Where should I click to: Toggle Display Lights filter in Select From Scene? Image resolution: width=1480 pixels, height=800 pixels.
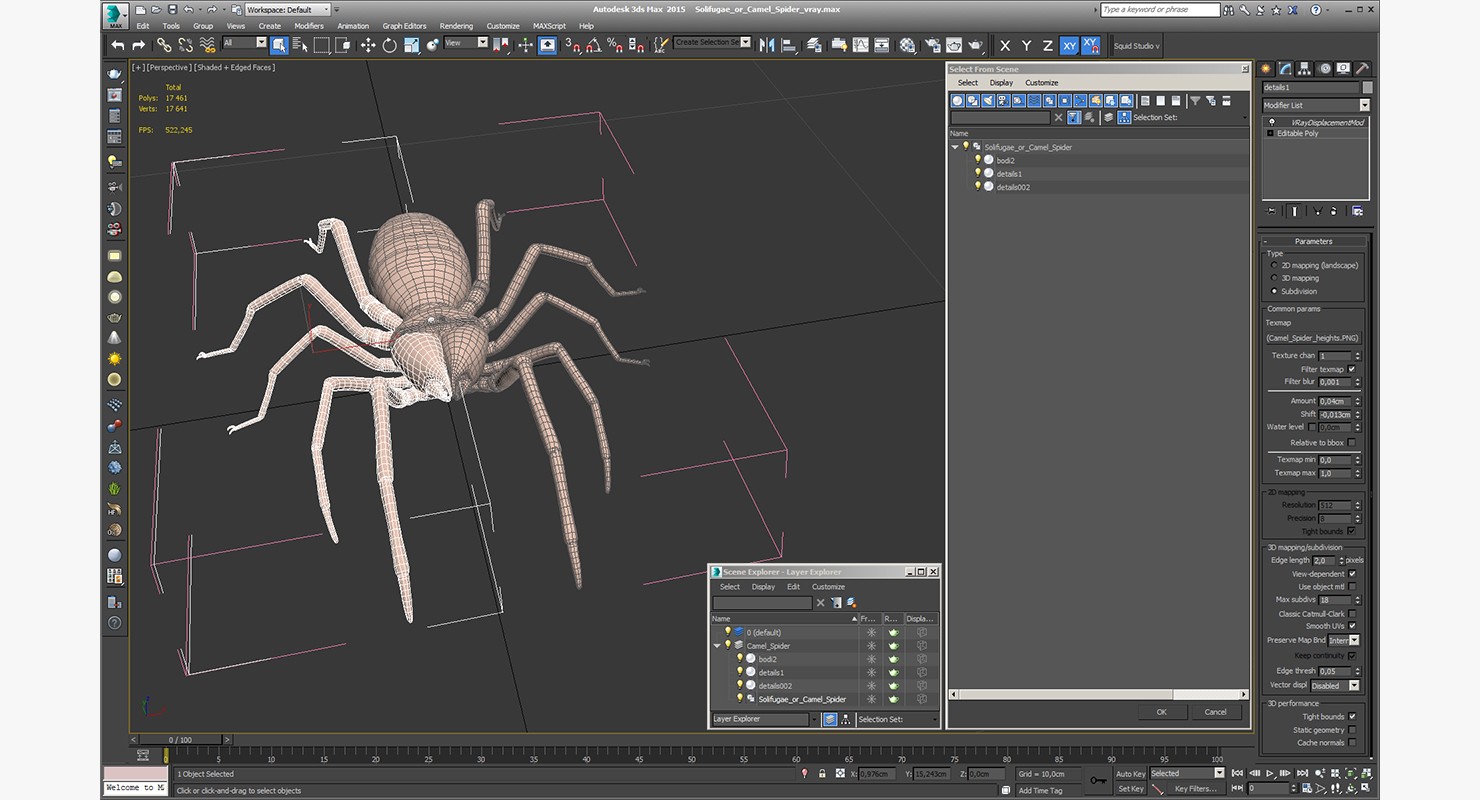tap(989, 101)
